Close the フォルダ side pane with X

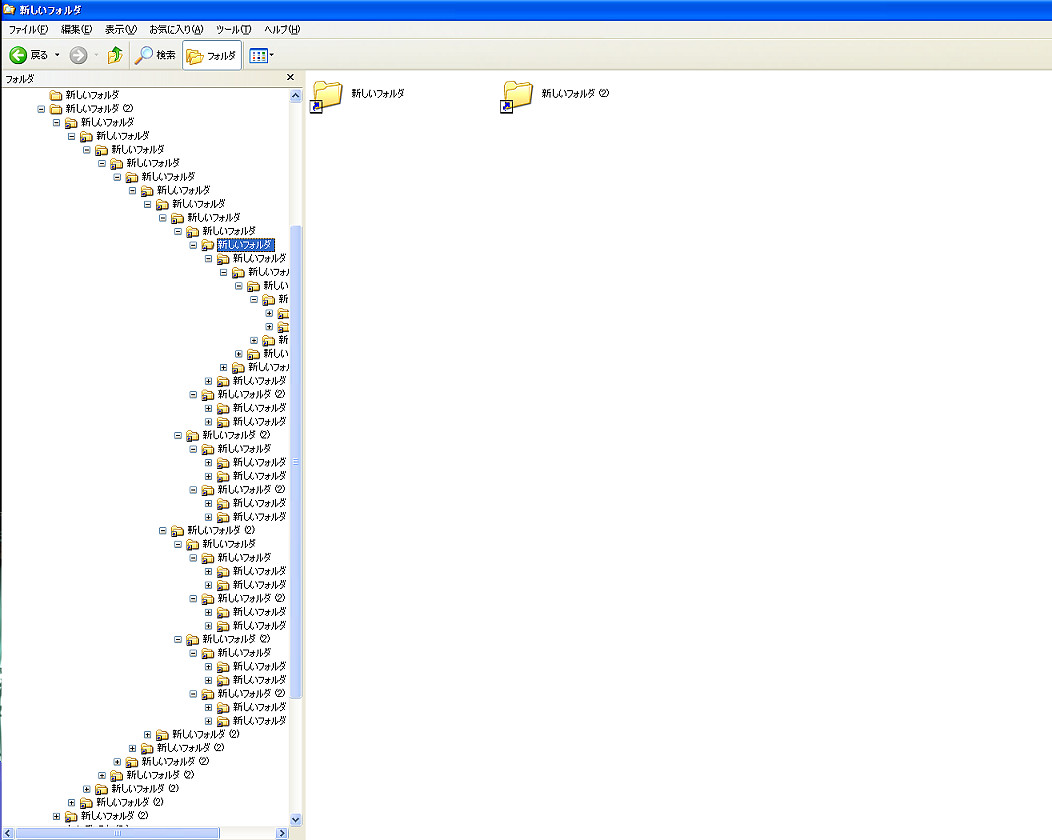(x=291, y=77)
